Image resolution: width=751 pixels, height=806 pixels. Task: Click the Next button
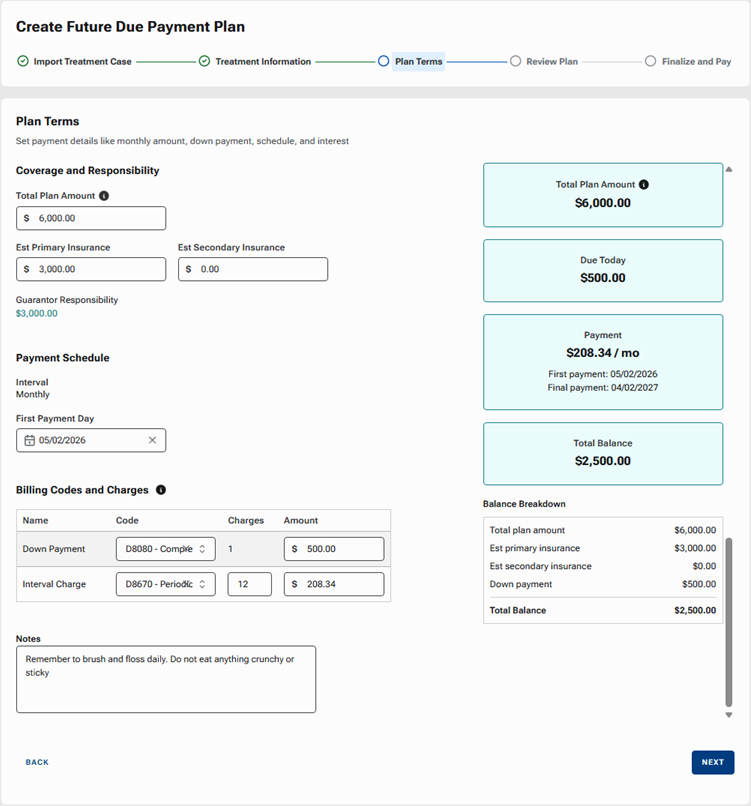click(712, 762)
